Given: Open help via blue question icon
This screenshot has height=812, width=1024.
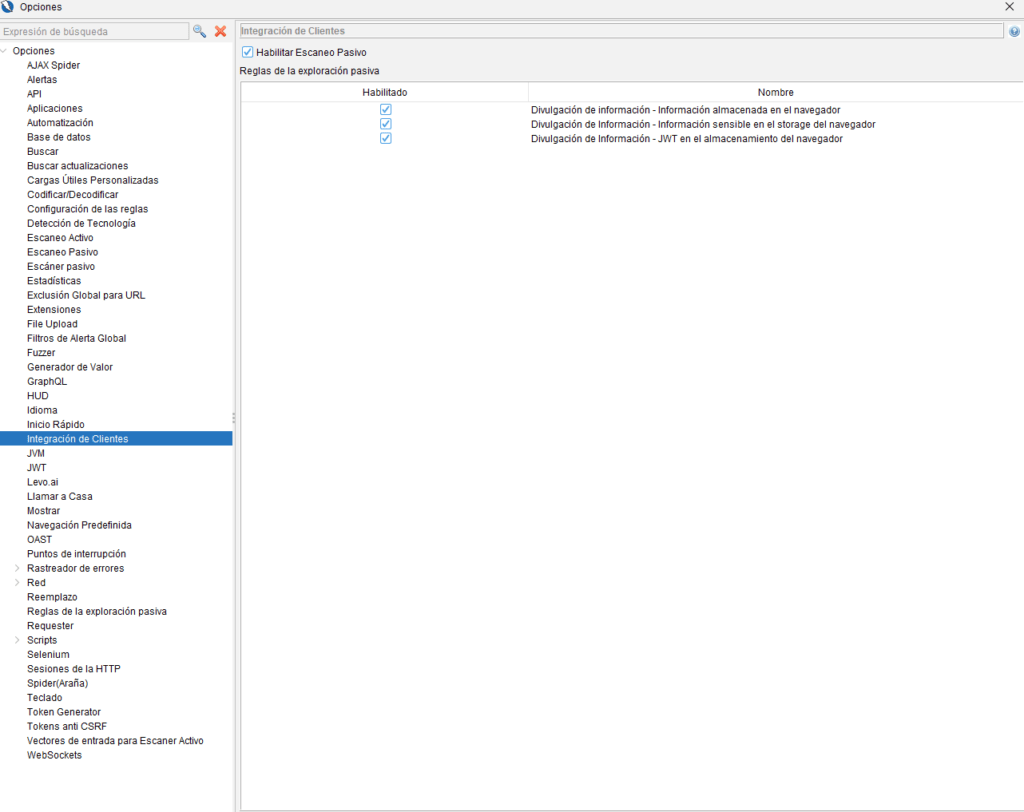Looking at the screenshot, I should pyautogui.click(x=1014, y=31).
